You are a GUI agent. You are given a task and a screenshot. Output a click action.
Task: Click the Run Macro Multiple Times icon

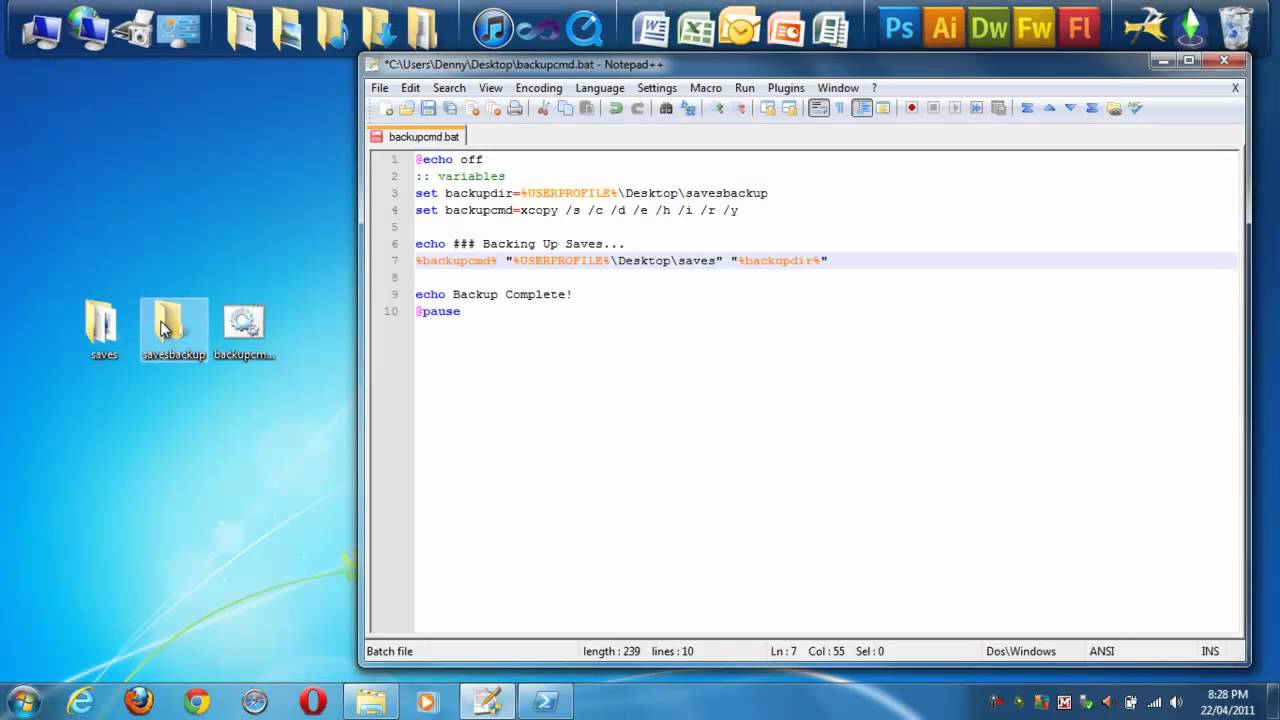pyautogui.click(x=976, y=108)
